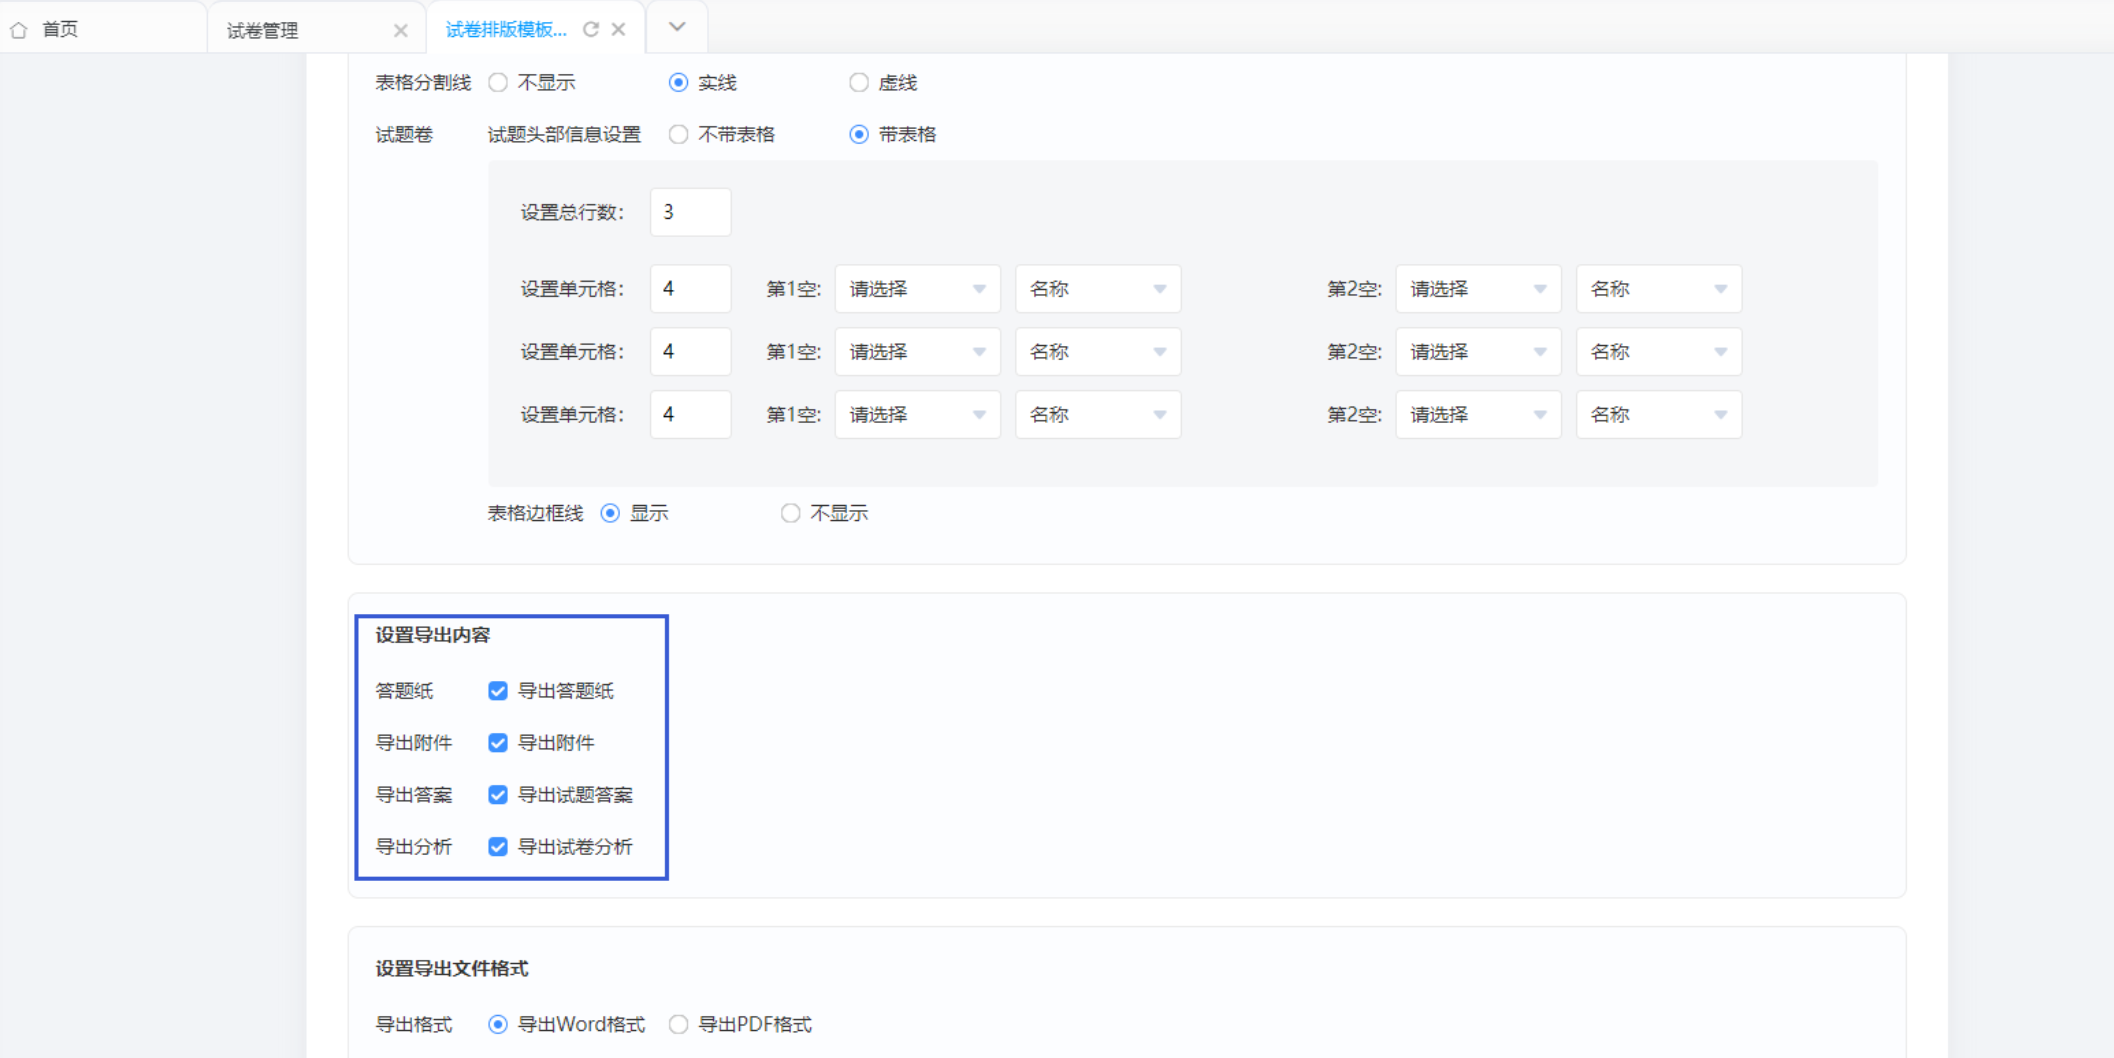Uncheck the 导出答题纸 checkbox
2114x1058 pixels.
[x=497, y=691]
